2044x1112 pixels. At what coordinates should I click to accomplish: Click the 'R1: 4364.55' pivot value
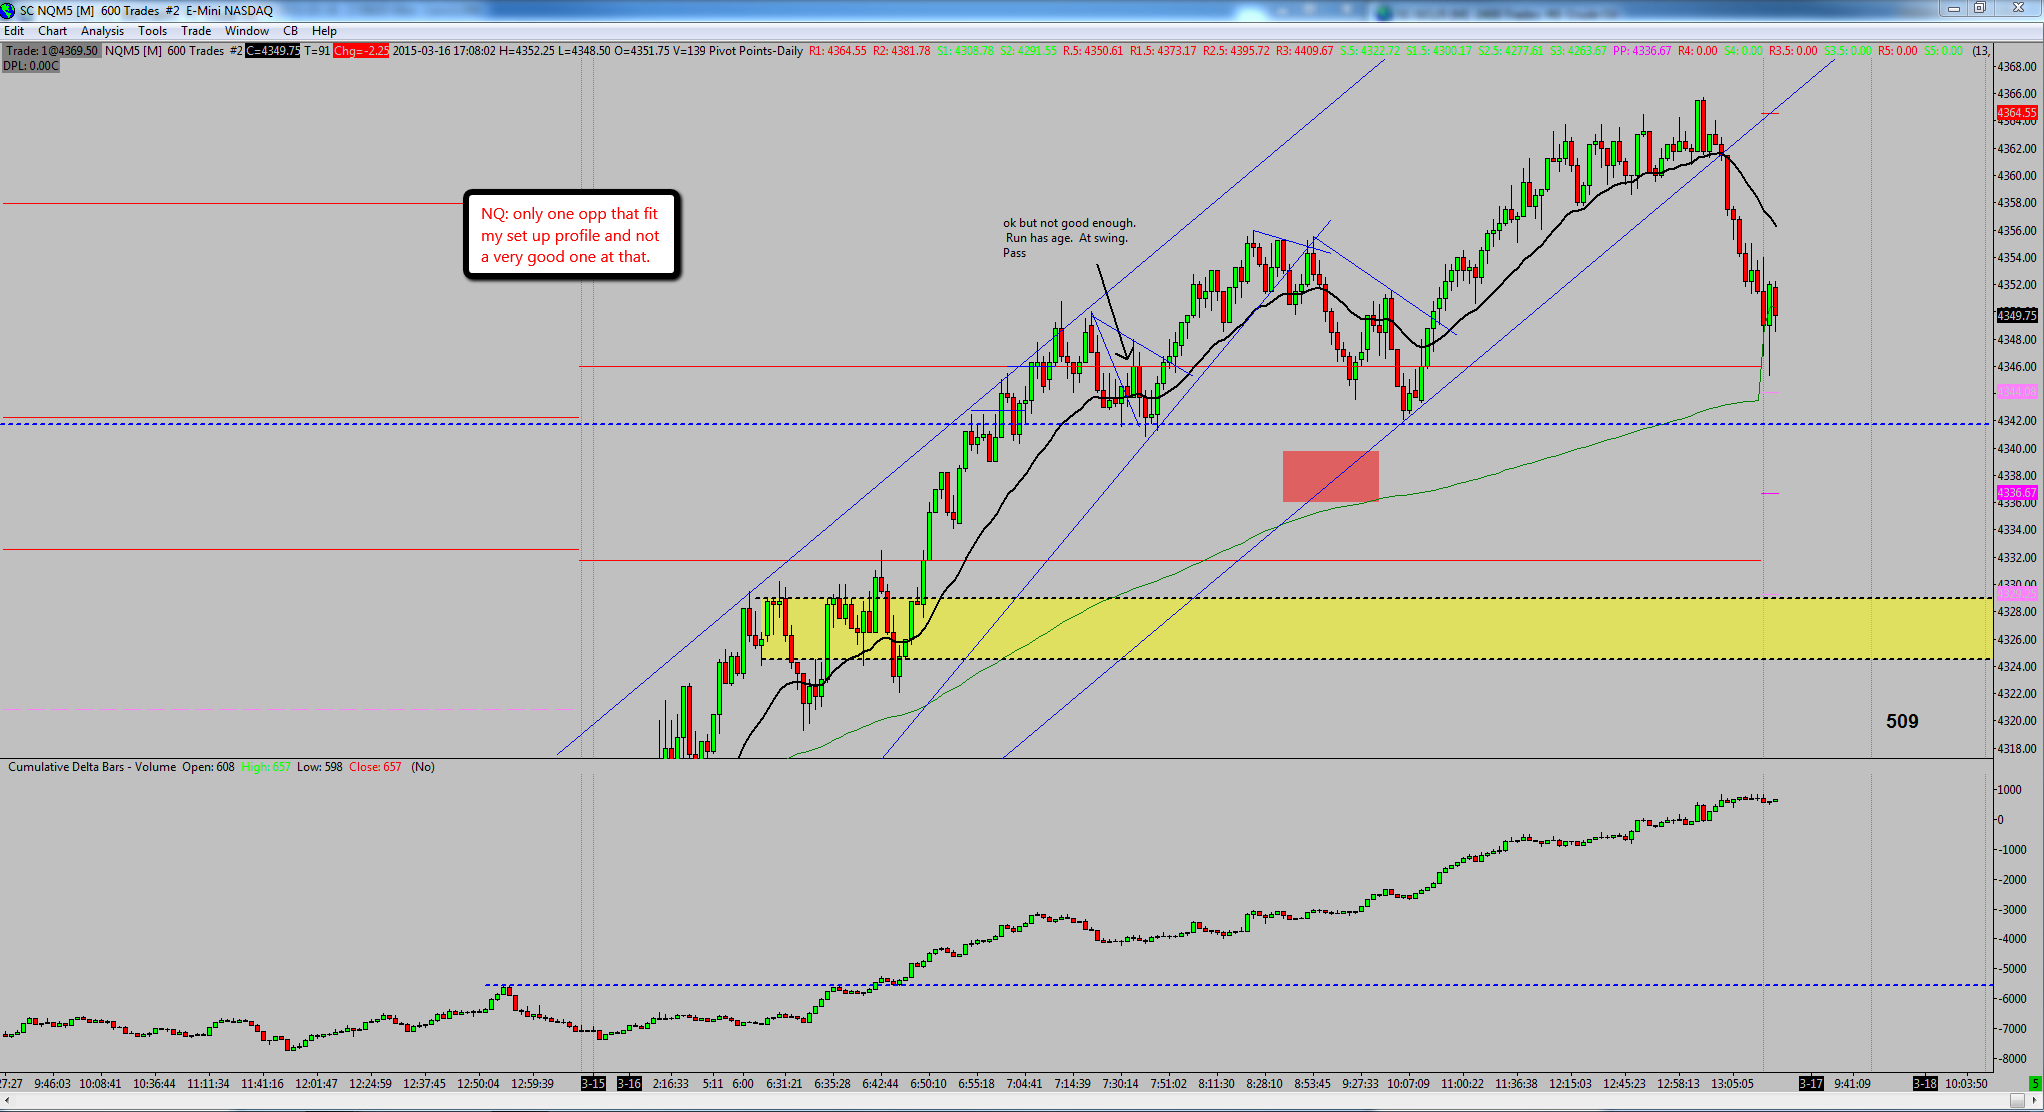(838, 51)
